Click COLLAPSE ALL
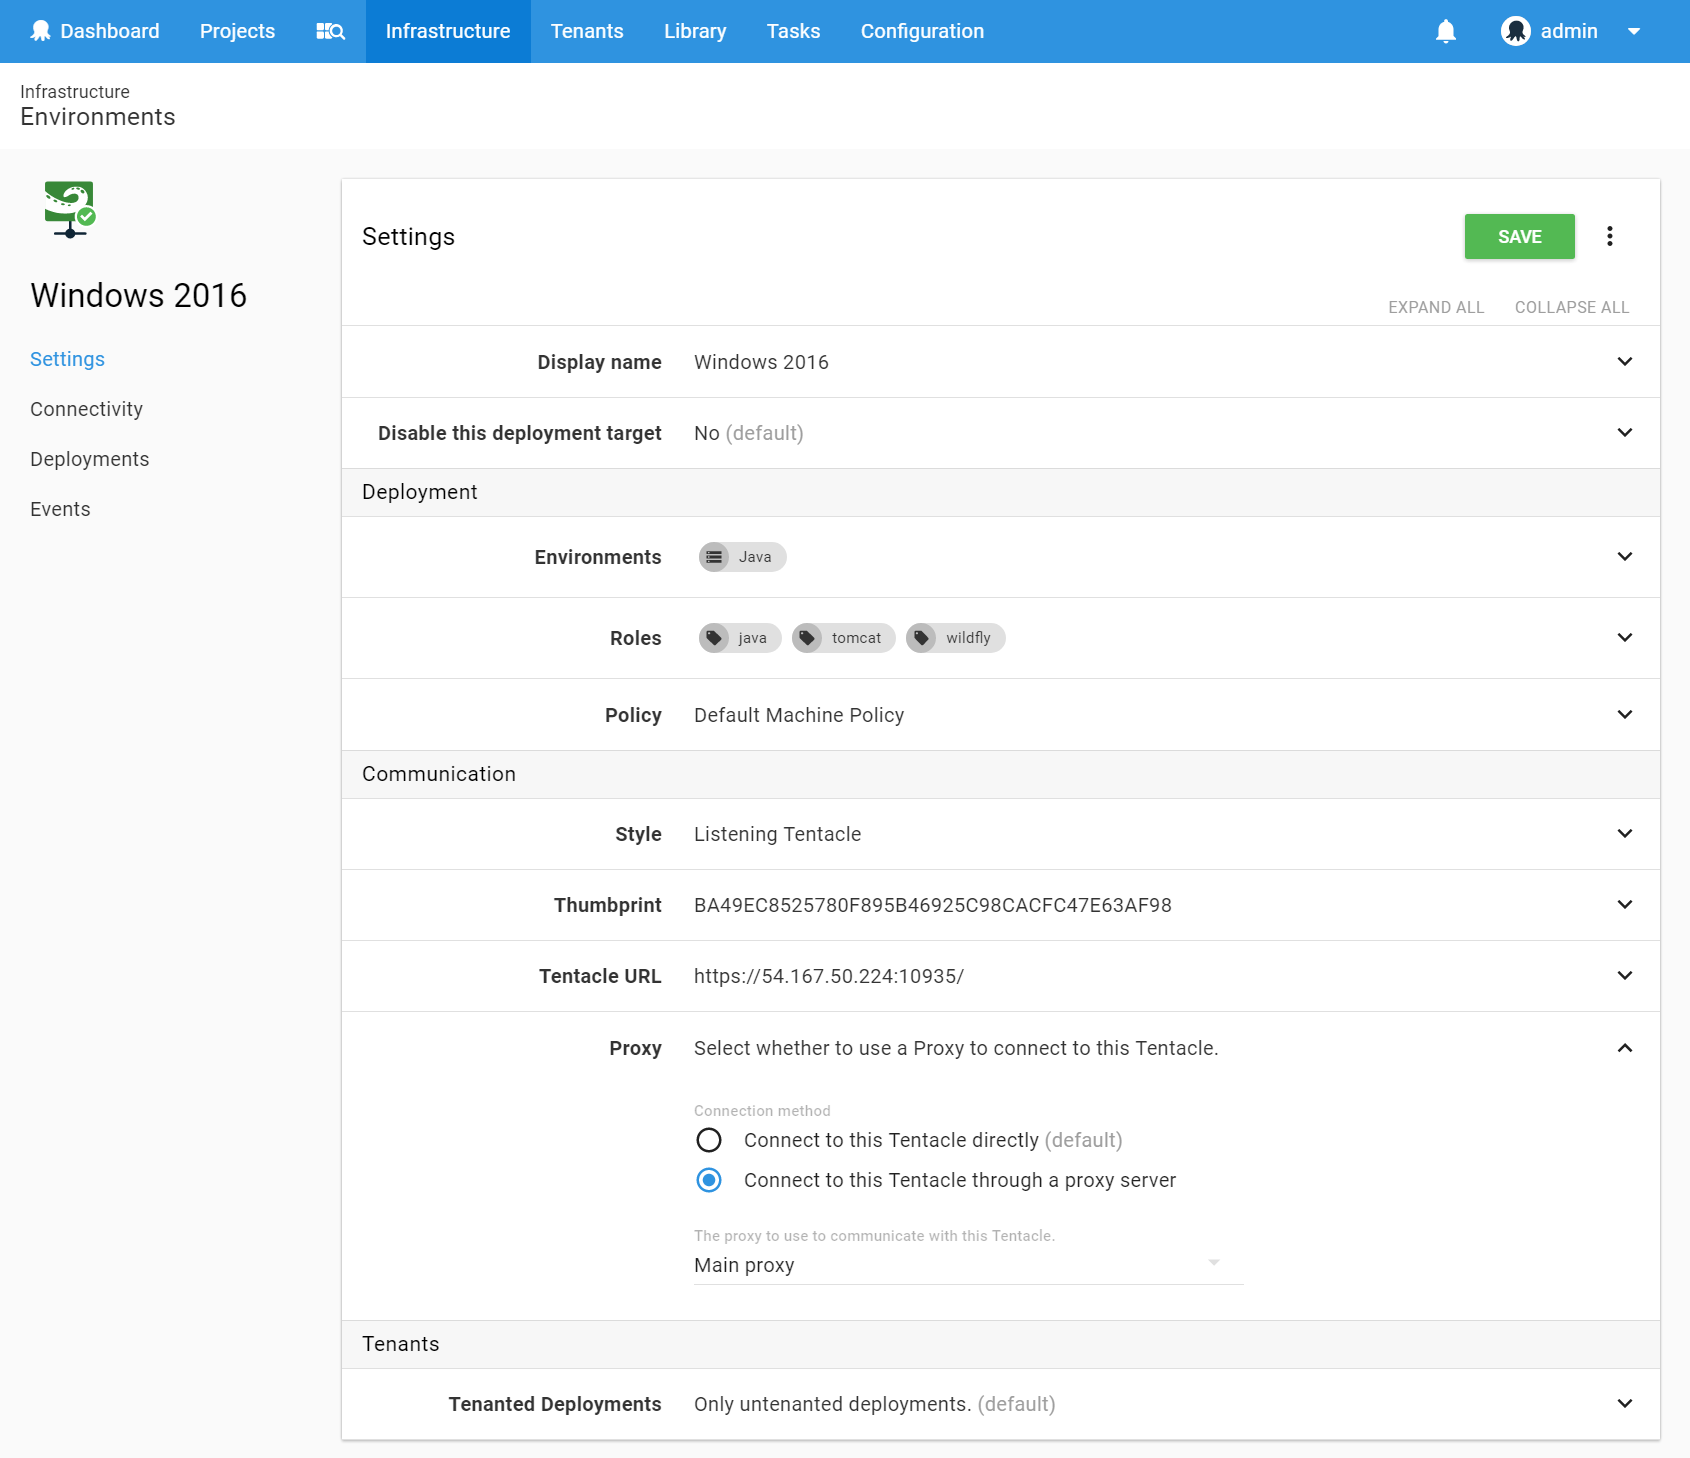The image size is (1690, 1458). tap(1572, 307)
